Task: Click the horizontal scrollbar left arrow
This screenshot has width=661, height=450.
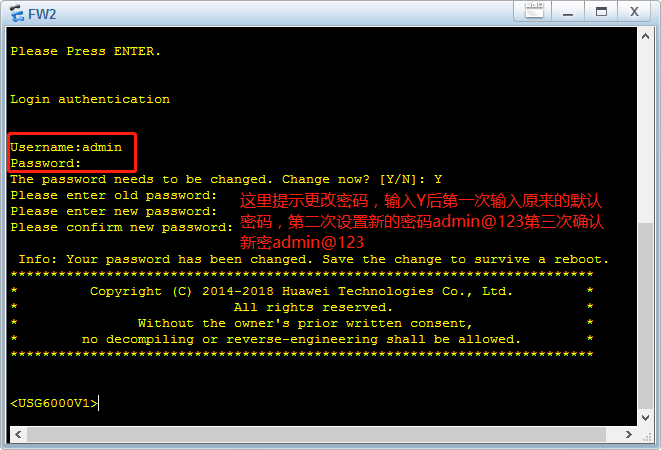Action: pos(18,434)
